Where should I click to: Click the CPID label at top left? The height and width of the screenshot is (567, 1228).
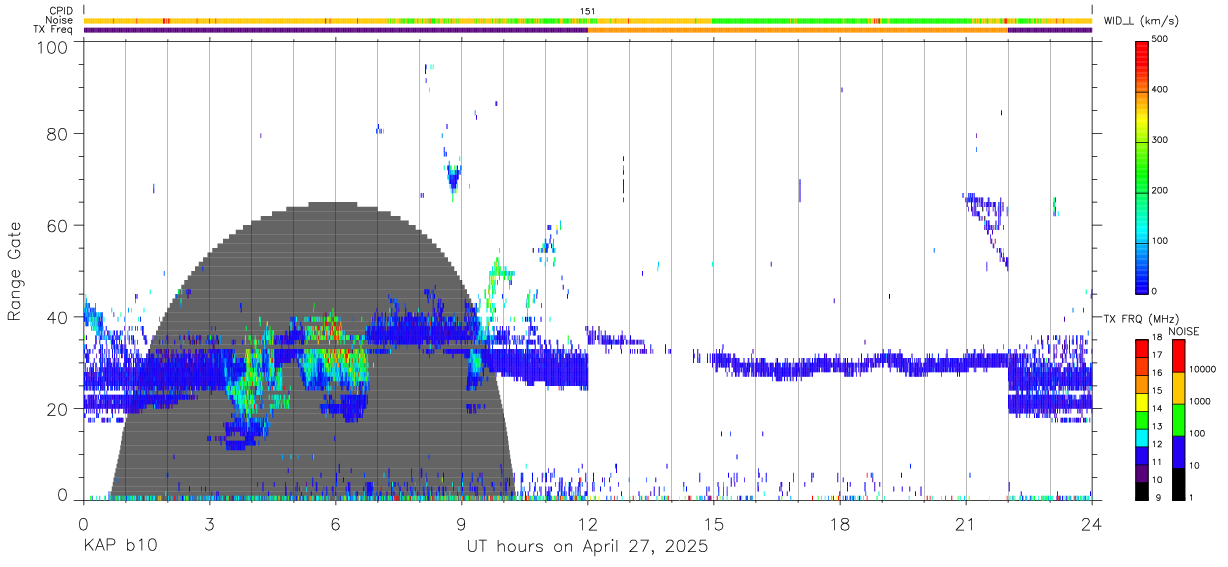point(61,11)
